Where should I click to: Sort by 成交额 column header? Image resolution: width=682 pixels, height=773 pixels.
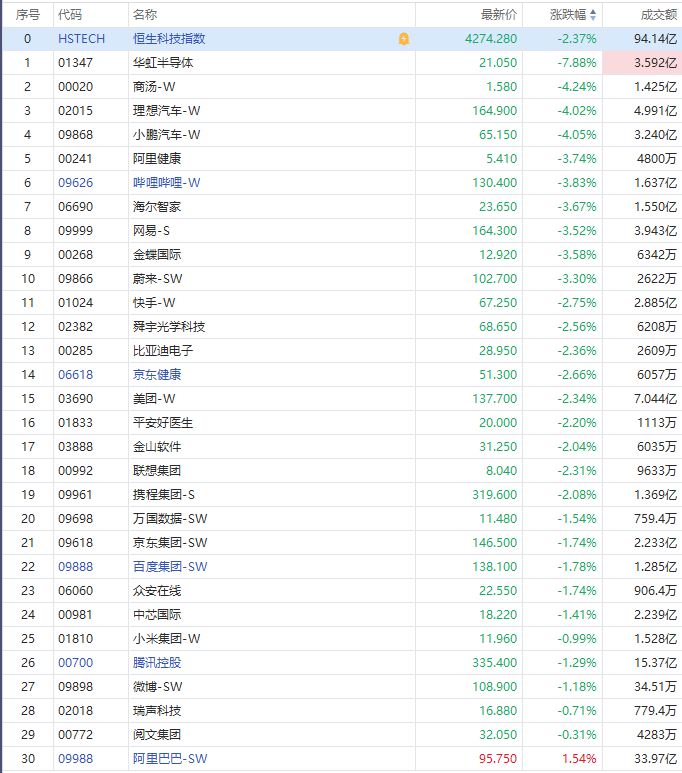pyautogui.click(x=658, y=15)
